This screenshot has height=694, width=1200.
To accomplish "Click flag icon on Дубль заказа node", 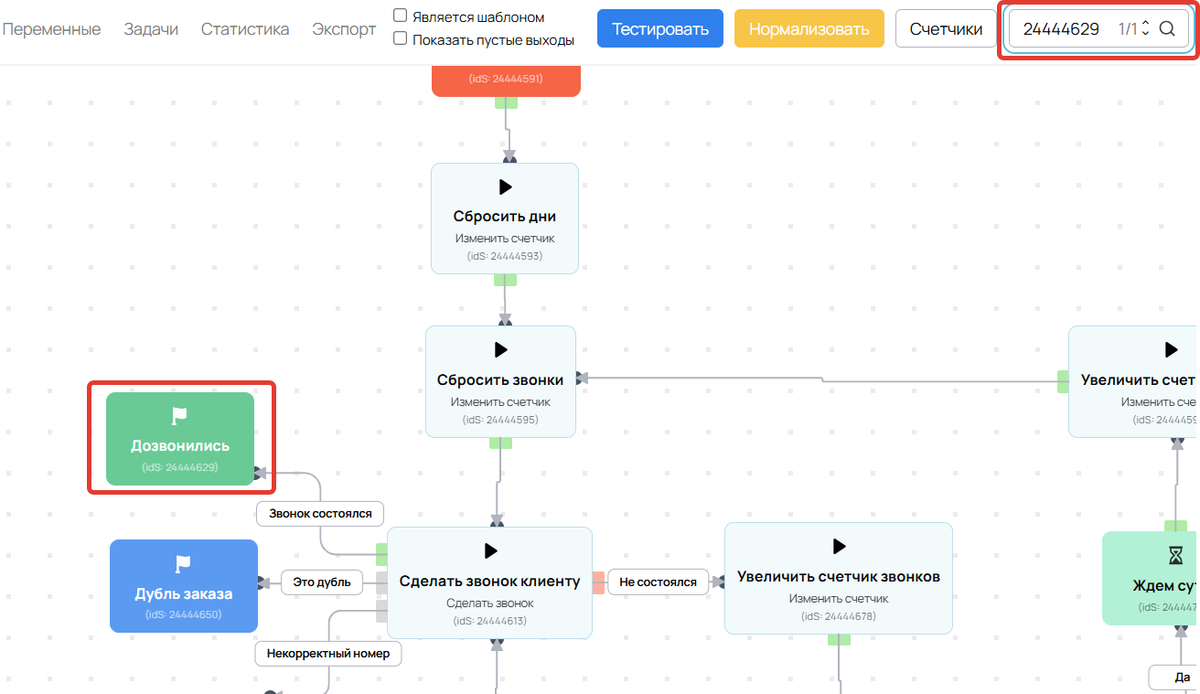I will 183,564.
